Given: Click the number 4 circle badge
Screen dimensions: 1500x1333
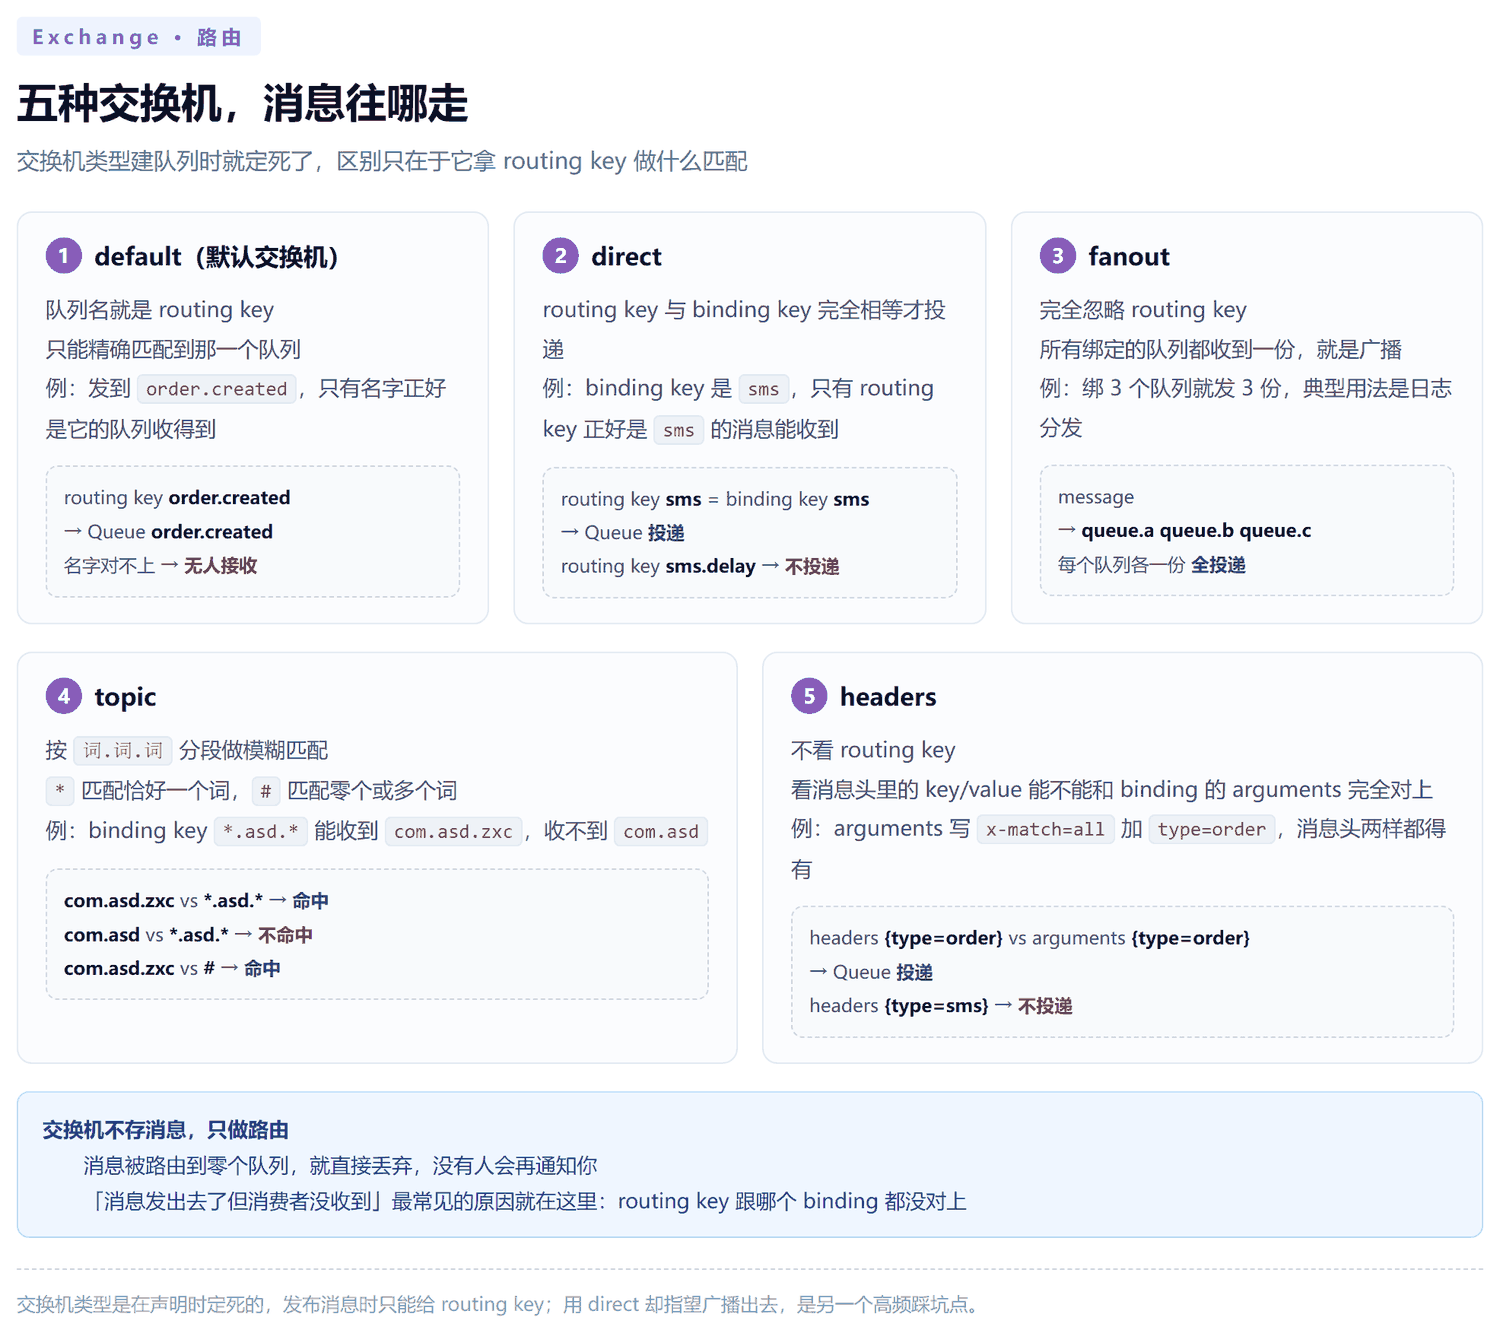Looking at the screenshot, I should click(64, 696).
